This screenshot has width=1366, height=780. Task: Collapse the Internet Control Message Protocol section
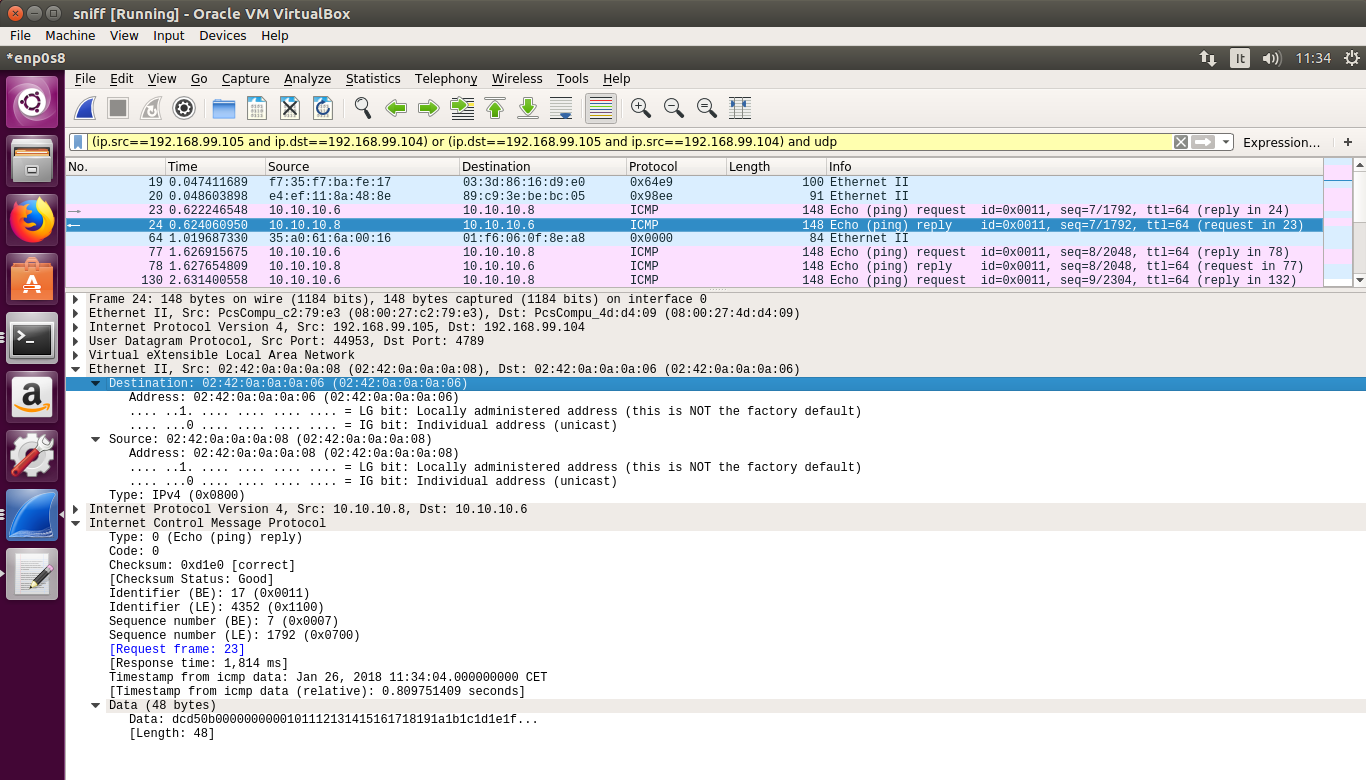pos(76,522)
